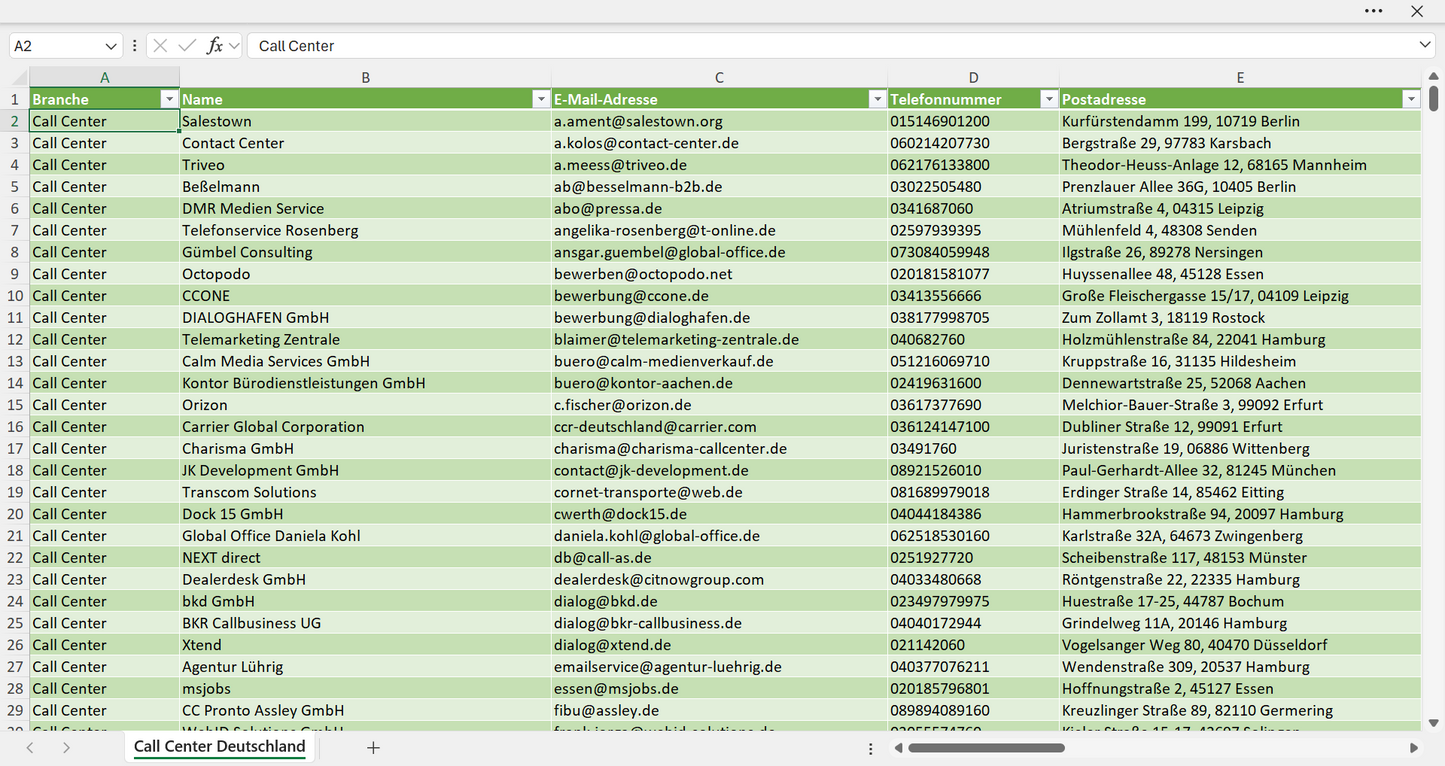Click the horizontal scrollbar thumb
Image resolution: width=1445 pixels, height=766 pixels.
(x=986, y=748)
